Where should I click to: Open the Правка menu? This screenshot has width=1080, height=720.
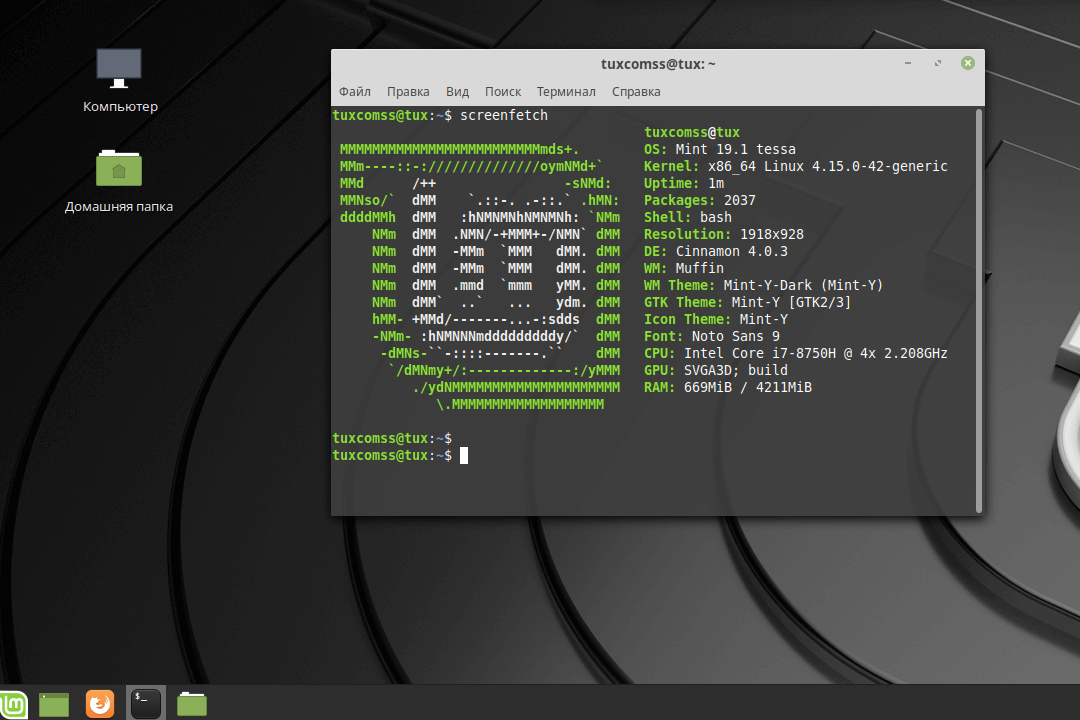coord(408,91)
